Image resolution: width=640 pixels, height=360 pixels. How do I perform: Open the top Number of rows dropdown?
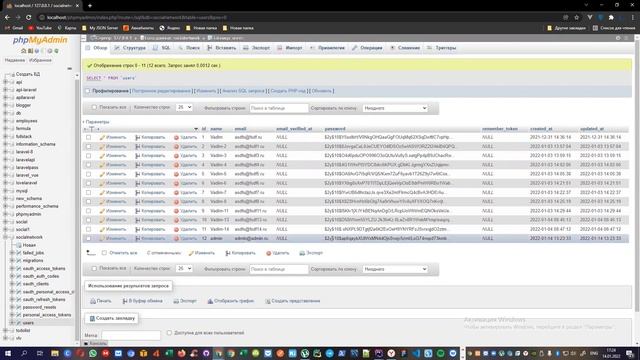click(184, 107)
